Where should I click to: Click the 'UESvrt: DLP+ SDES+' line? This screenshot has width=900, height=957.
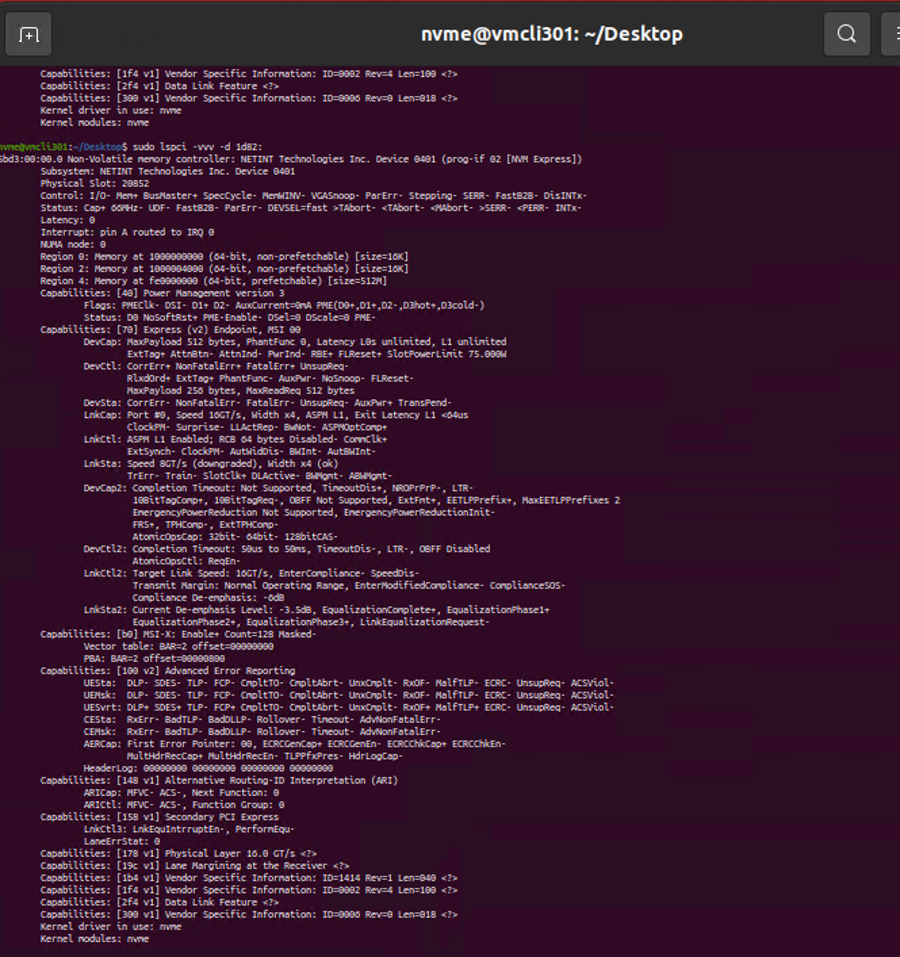click(349, 709)
